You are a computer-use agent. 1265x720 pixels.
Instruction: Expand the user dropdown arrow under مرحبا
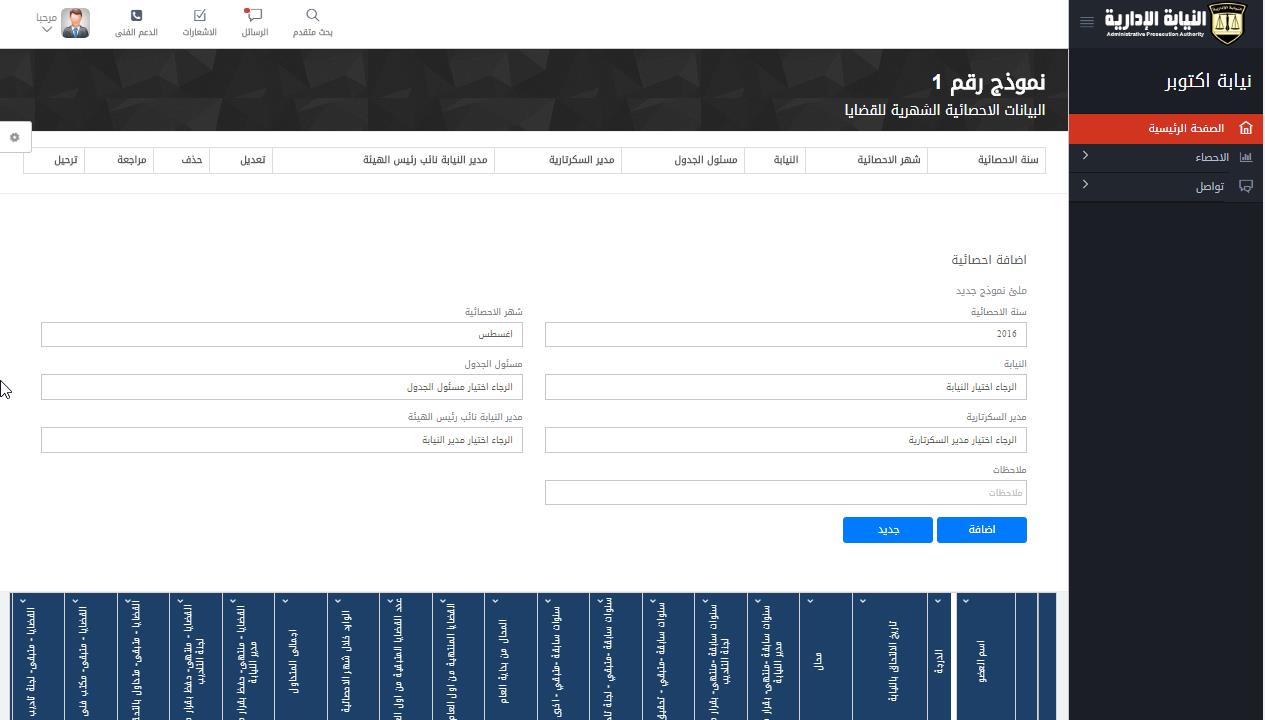pyautogui.click(x=46, y=30)
